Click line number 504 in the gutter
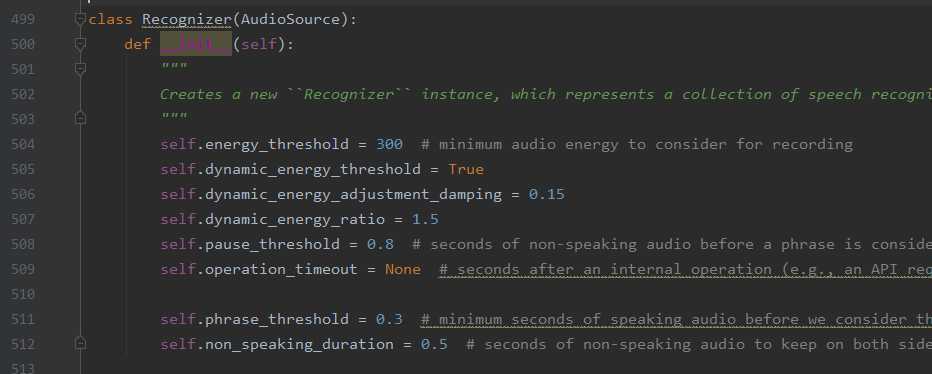Viewport: 932px width, 374px height. [x=23, y=144]
